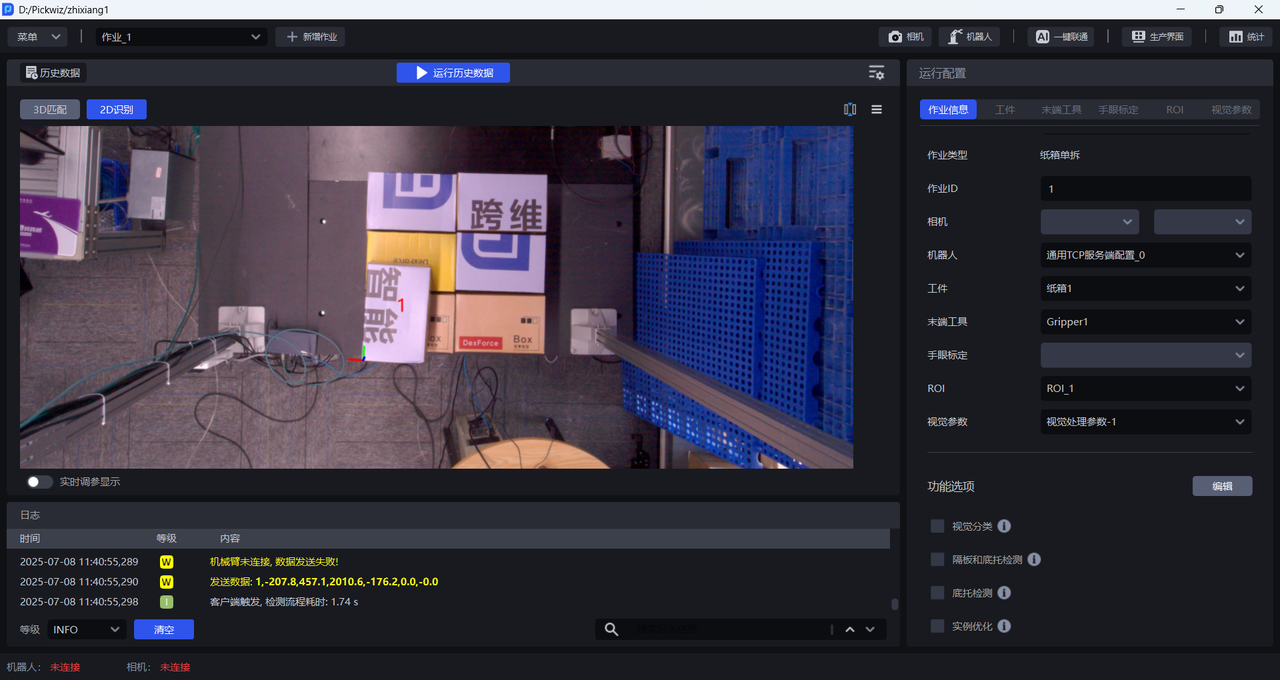Toggle the 实时调参显示 switch
Viewport: 1280px width, 680px height.
(x=40, y=482)
